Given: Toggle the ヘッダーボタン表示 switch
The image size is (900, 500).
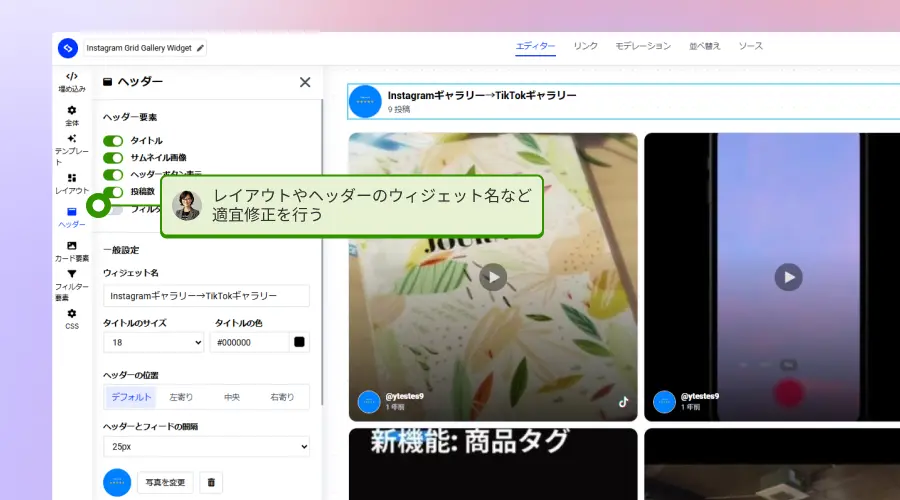Looking at the screenshot, I should (x=113, y=175).
